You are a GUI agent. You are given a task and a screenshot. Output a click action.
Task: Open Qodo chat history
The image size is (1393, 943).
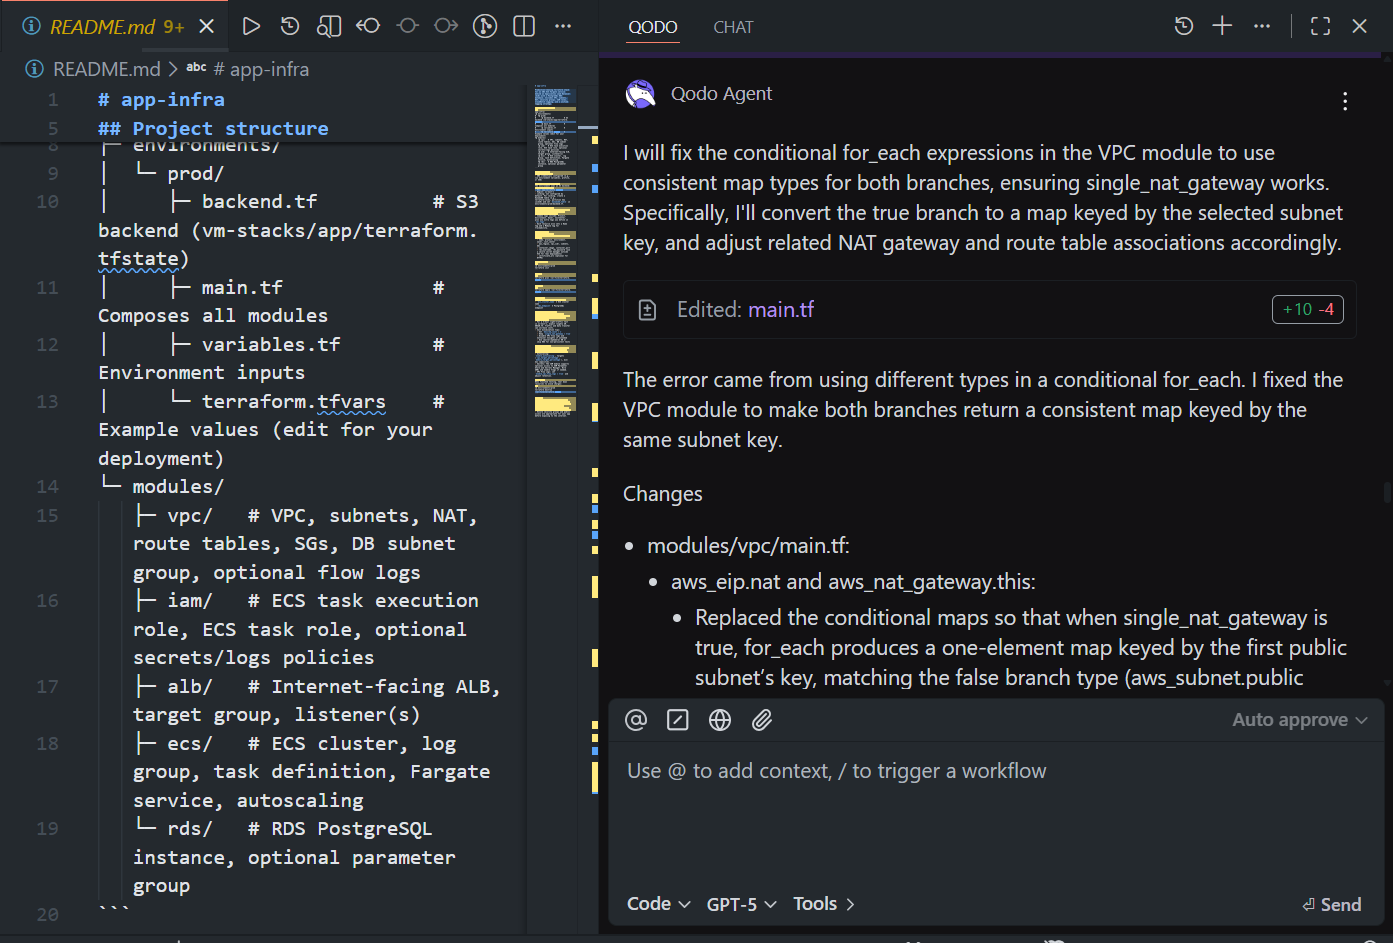(1184, 26)
